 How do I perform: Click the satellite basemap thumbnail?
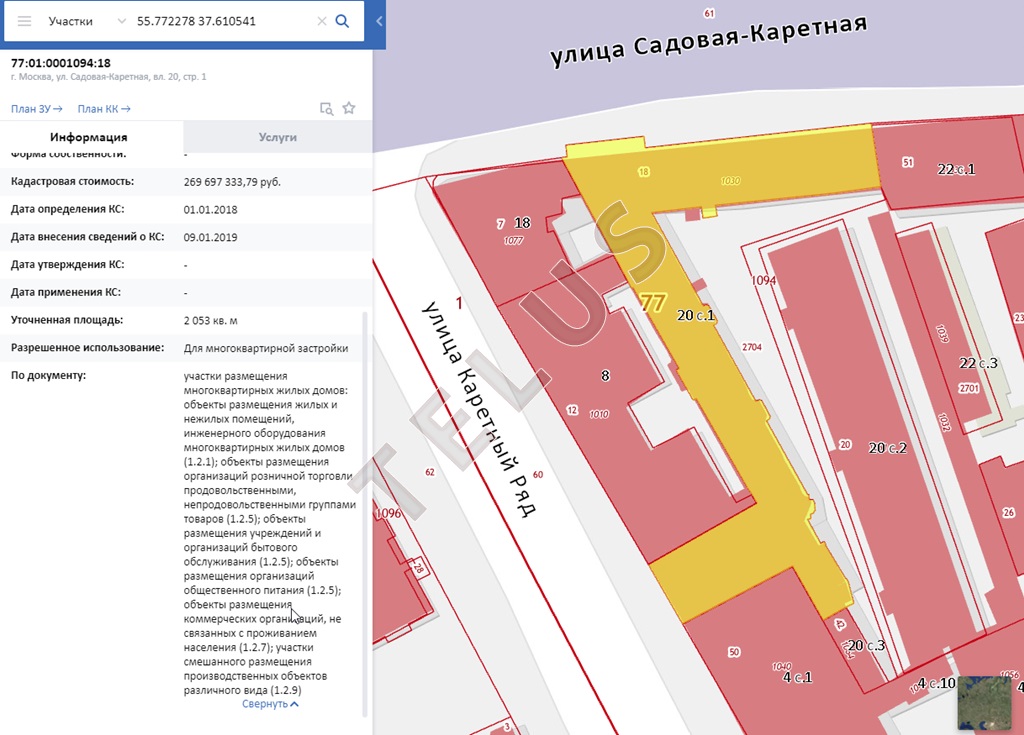(x=984, y=703)
